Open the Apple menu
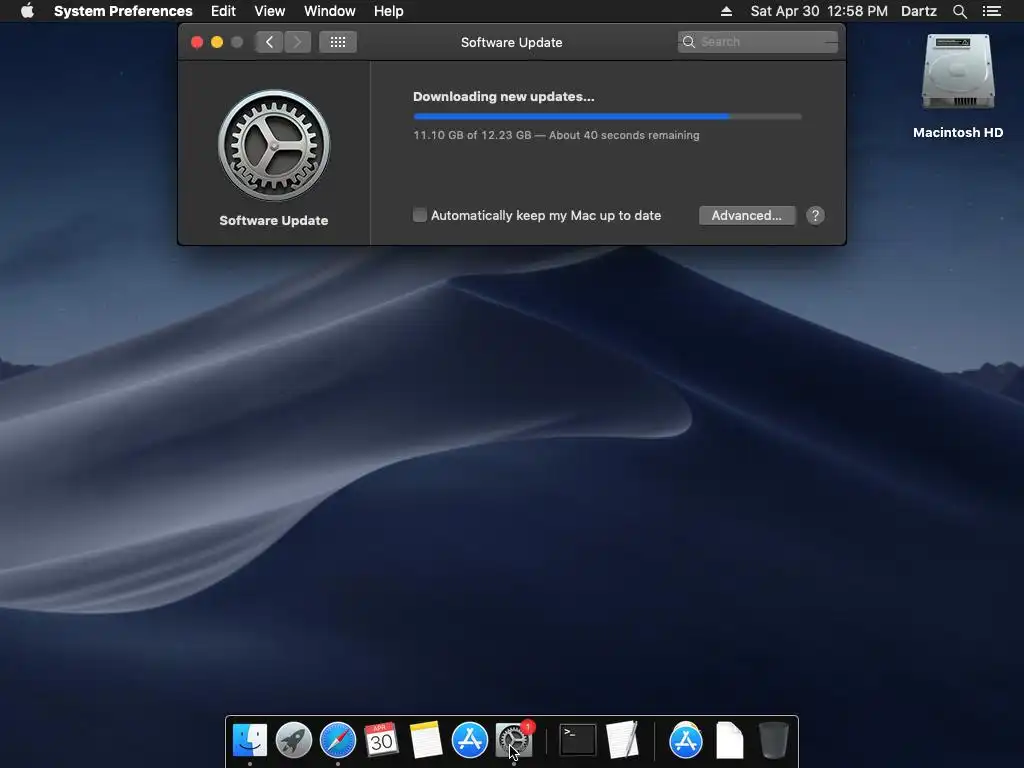 tap(27, 11)
